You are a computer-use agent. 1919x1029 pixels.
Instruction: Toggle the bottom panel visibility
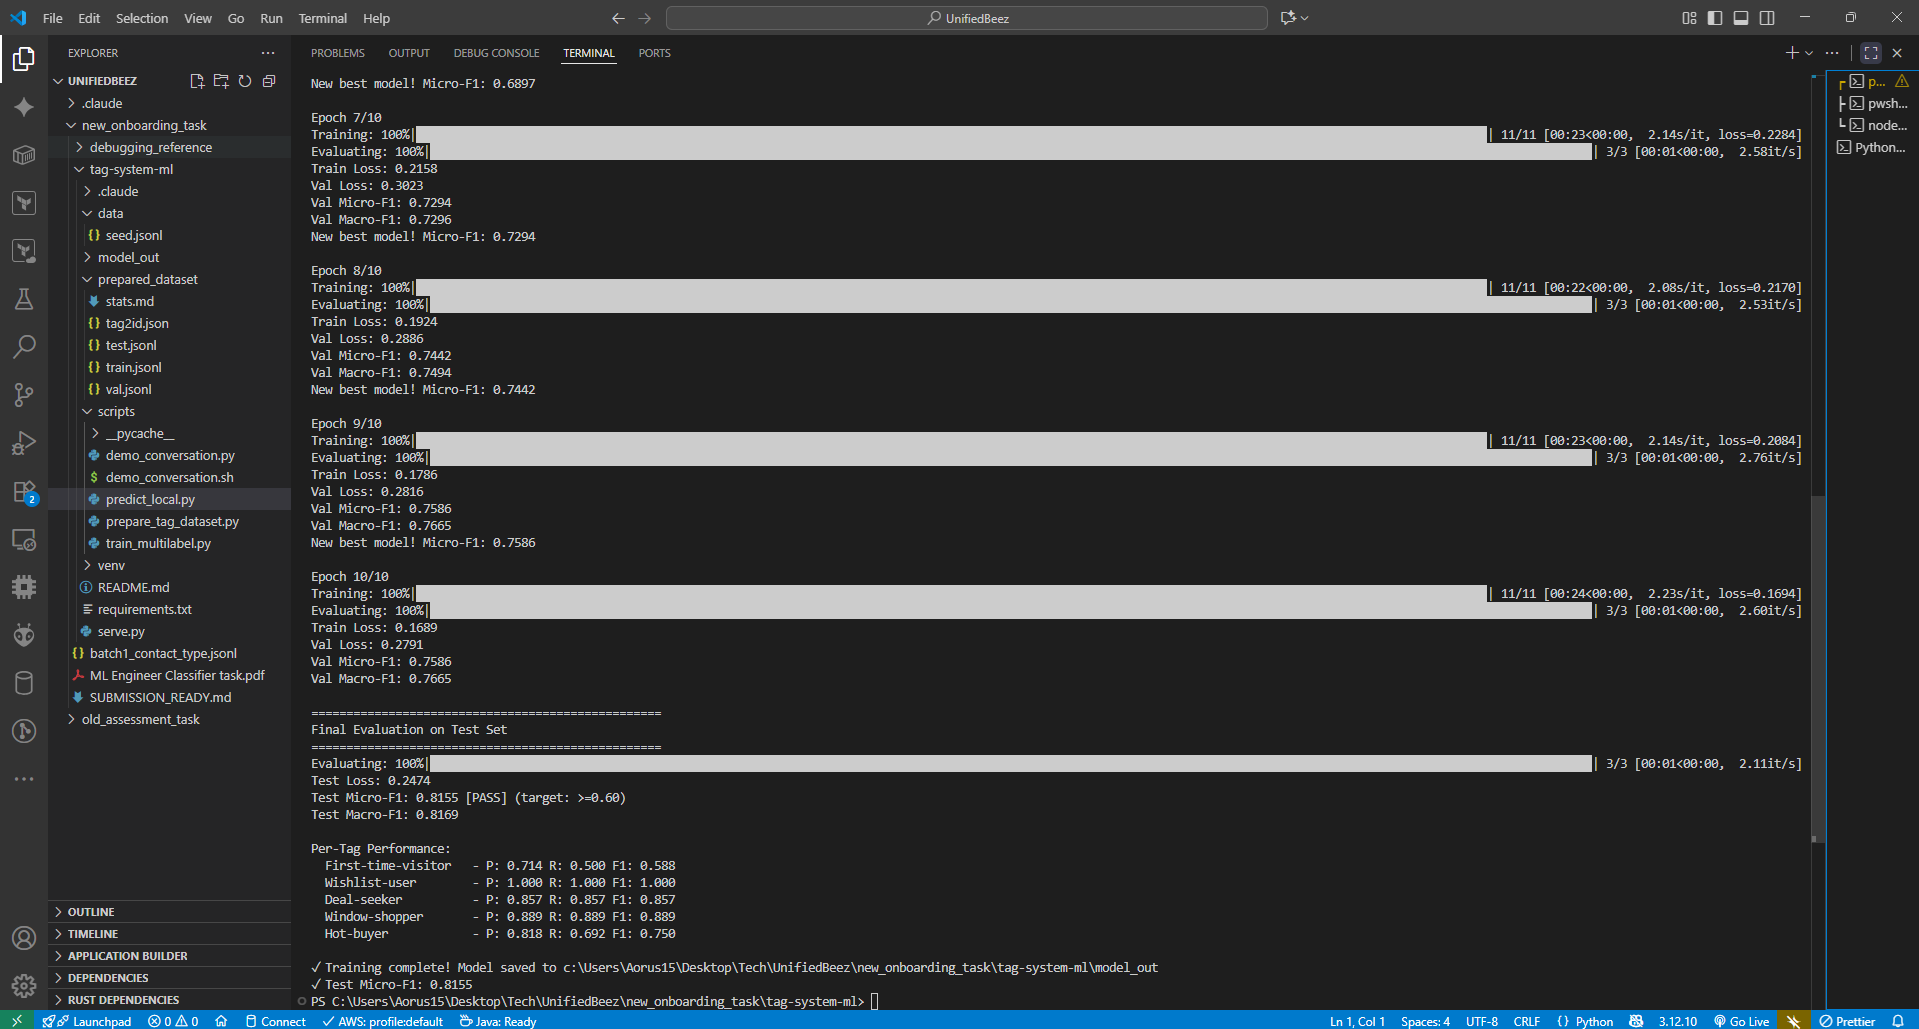[1741, 17]
